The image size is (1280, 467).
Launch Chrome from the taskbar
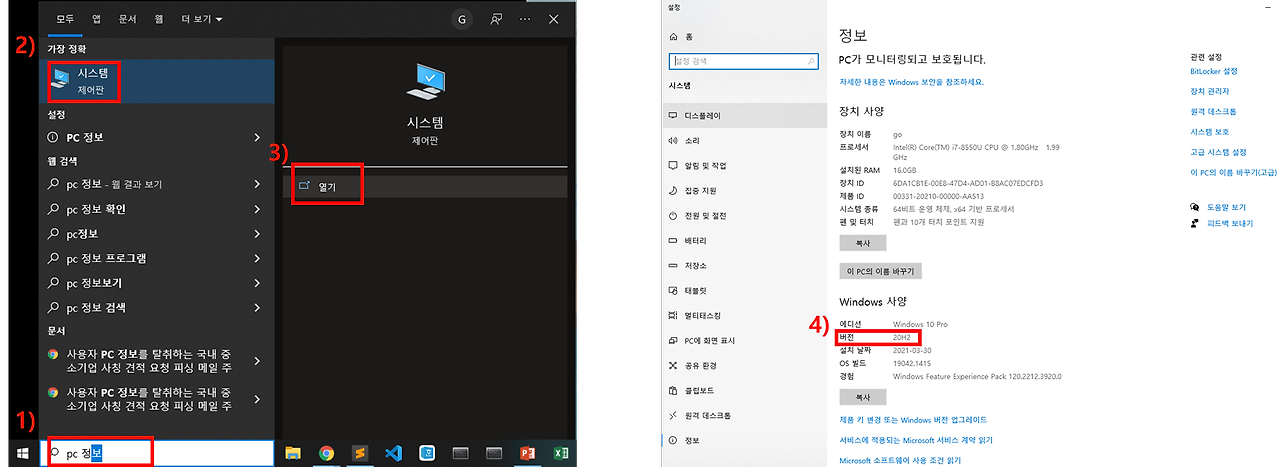326,453
